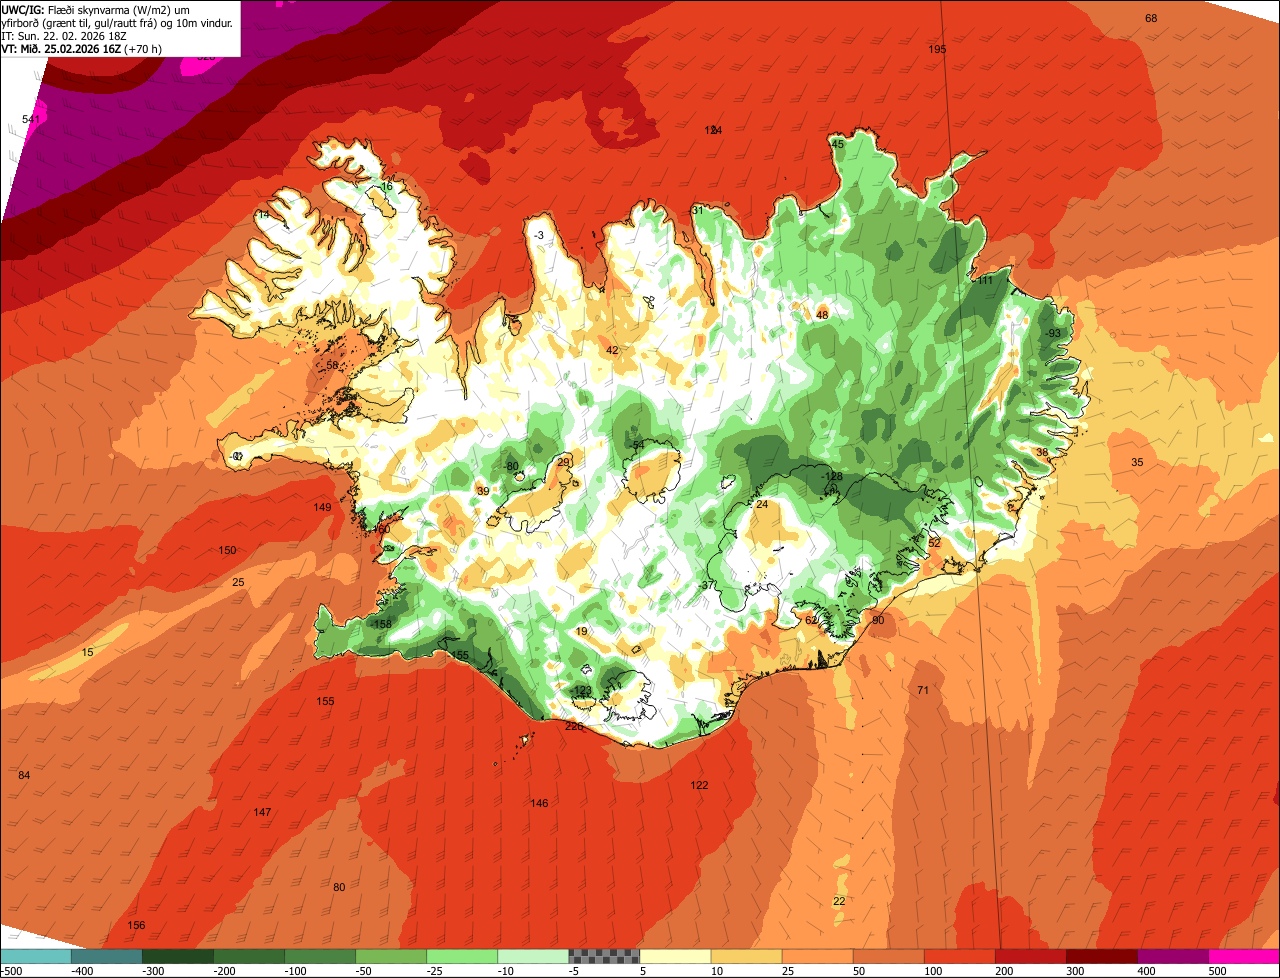Click the map value 37
Viewport: 1280px width, 978px height.
[x=708, y=585]
